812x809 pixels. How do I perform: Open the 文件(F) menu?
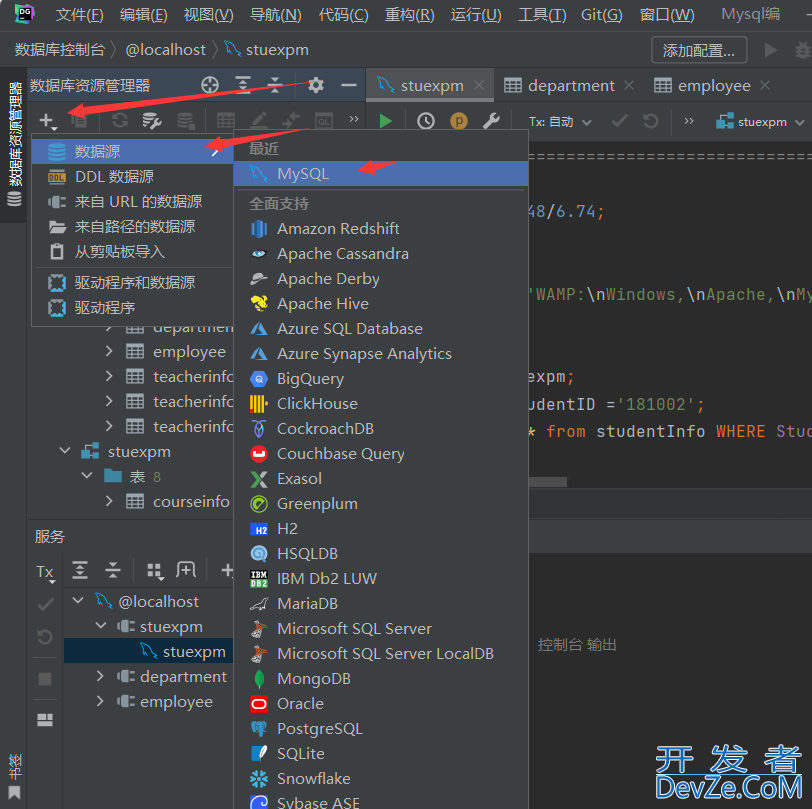click(x=79, y=15)
